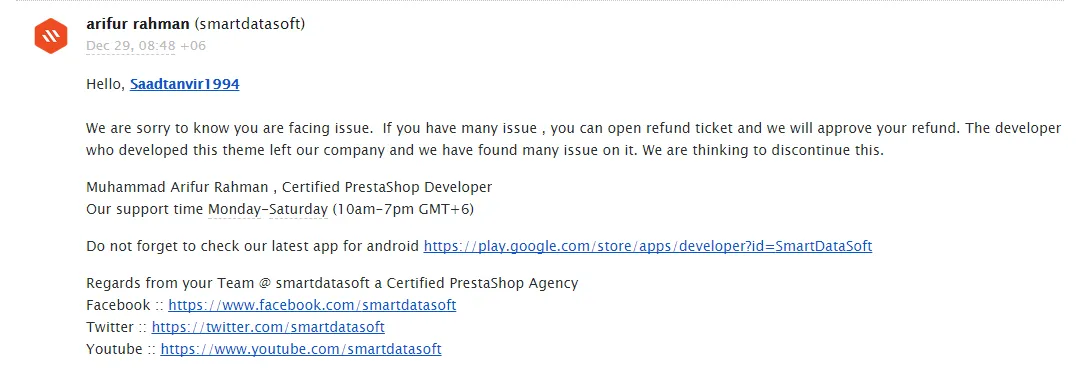Click the 'Youtube ::' label
Image resolution: width=1085 pixels, height=368 pixels.
pos(121,349)
